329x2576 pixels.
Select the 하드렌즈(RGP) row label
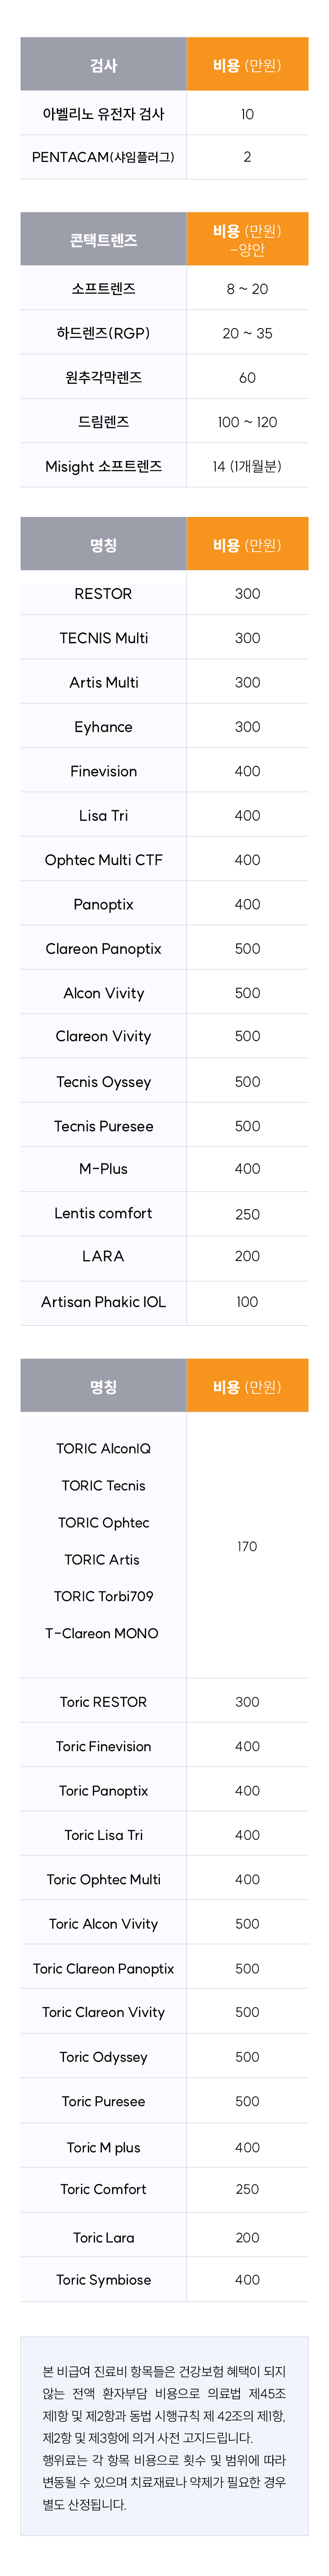coord(103,333)
